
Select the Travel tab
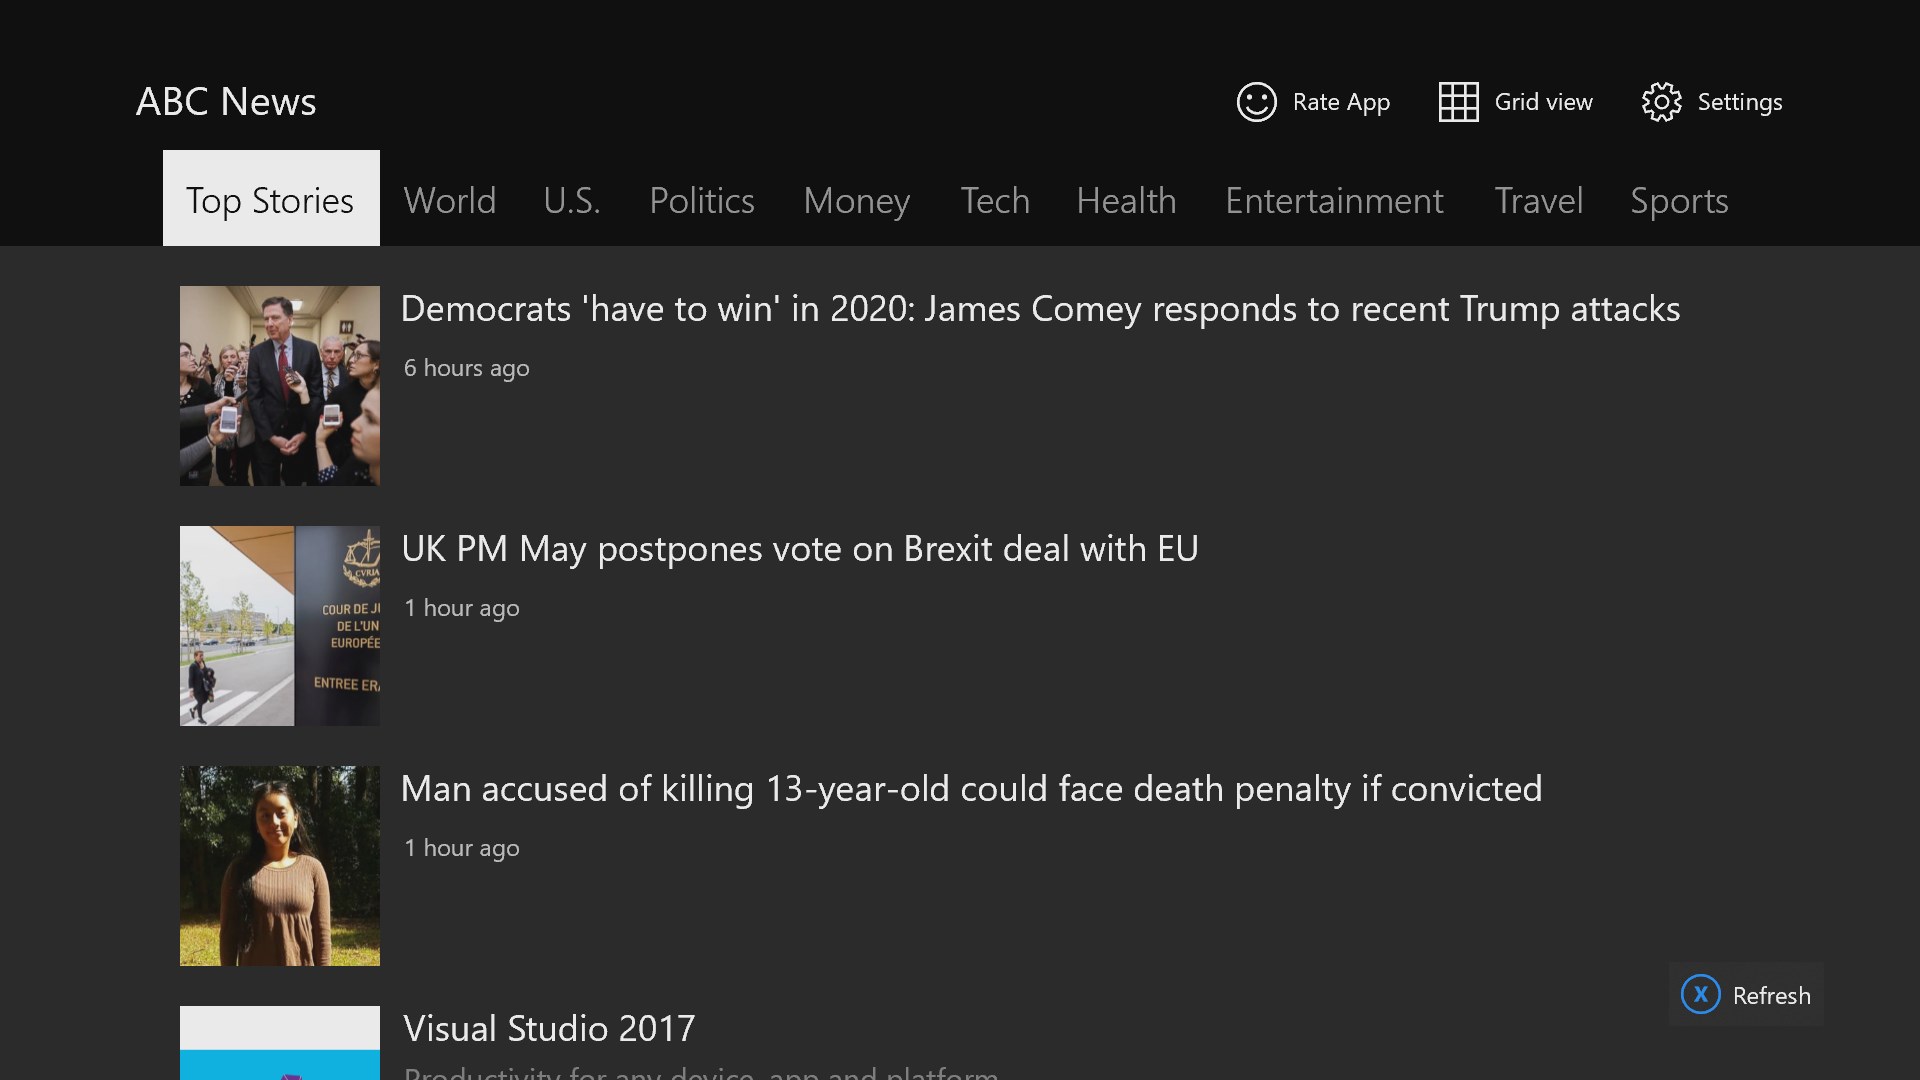coord(1538,200)
